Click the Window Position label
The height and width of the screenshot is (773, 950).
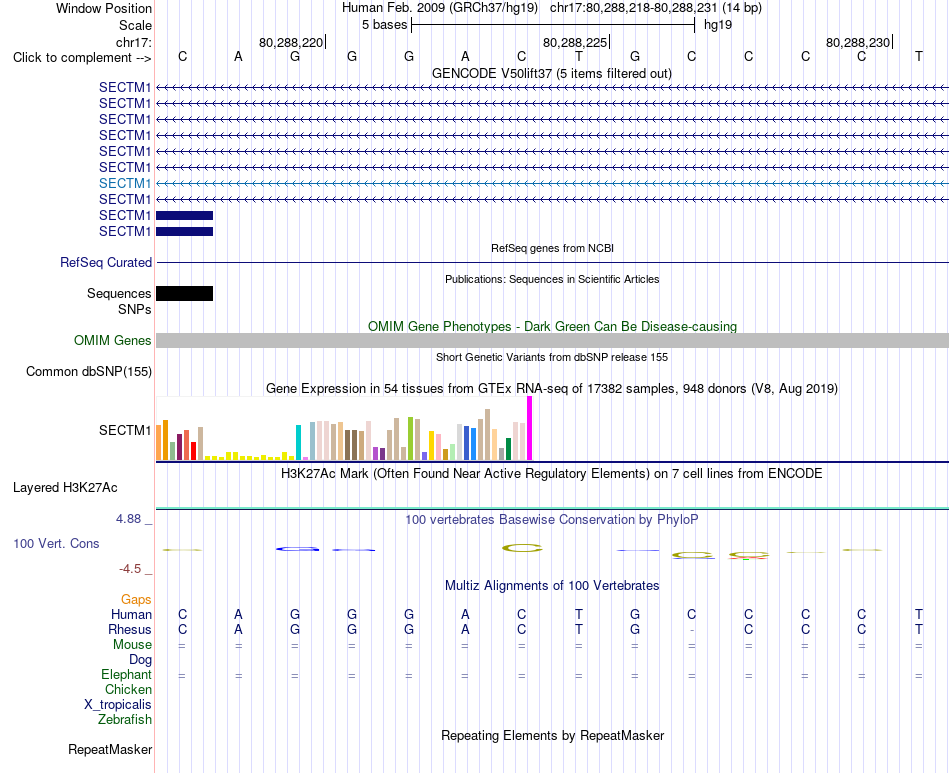104,8
